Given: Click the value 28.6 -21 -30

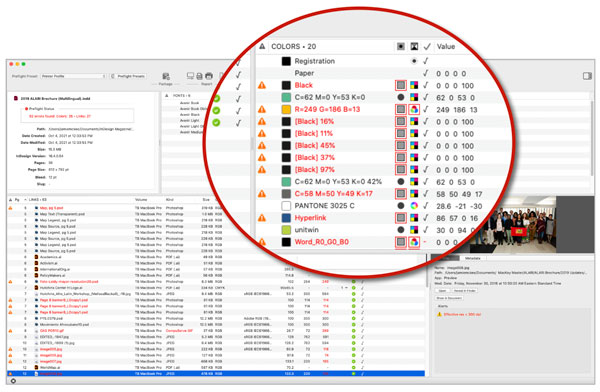Looking at the screenshot, I should coord(459,206).
